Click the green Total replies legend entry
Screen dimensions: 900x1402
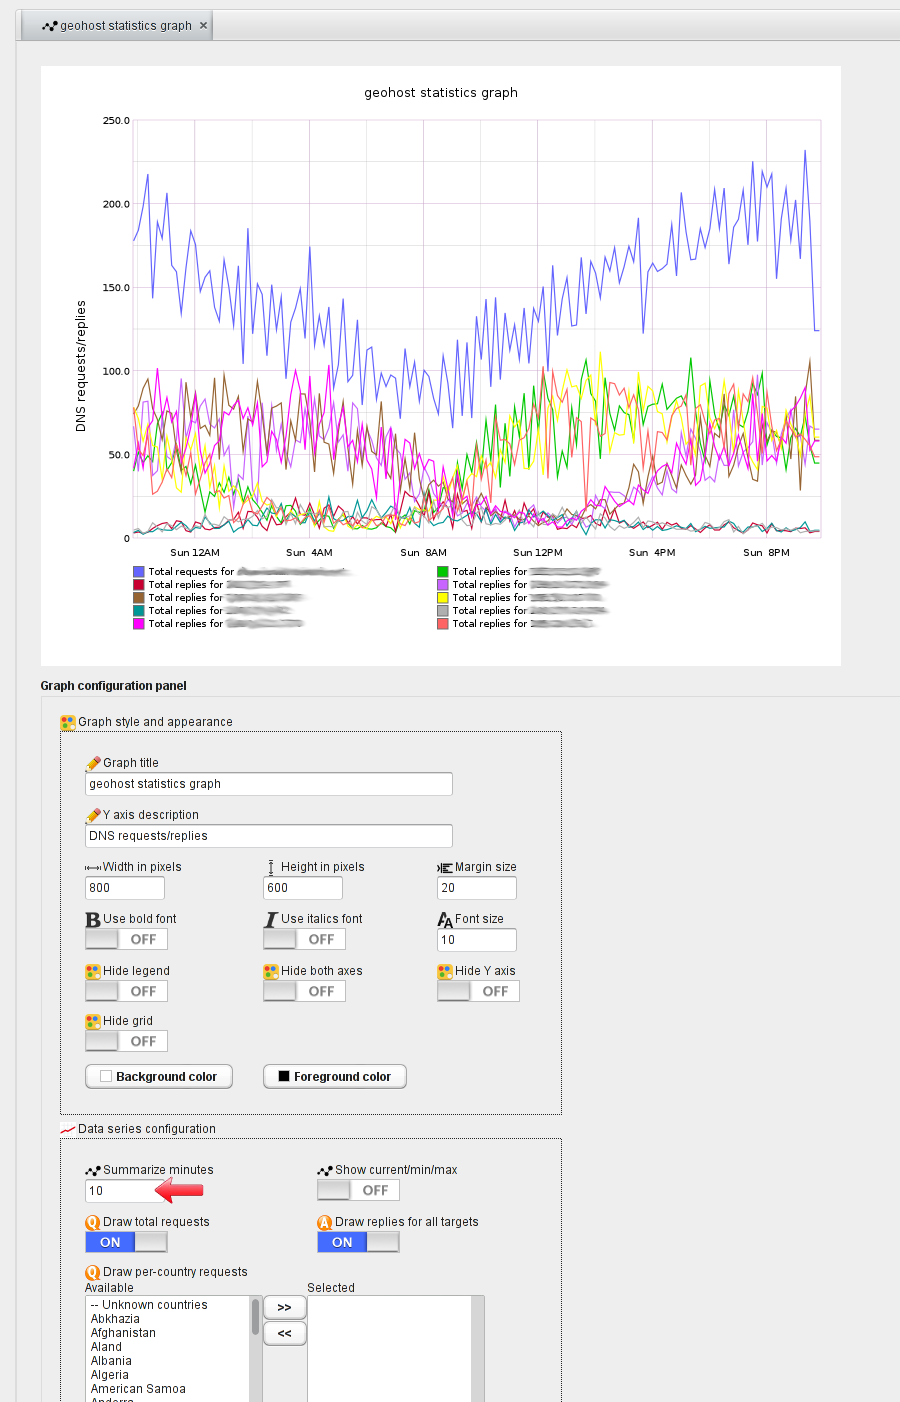coord(520,572)
